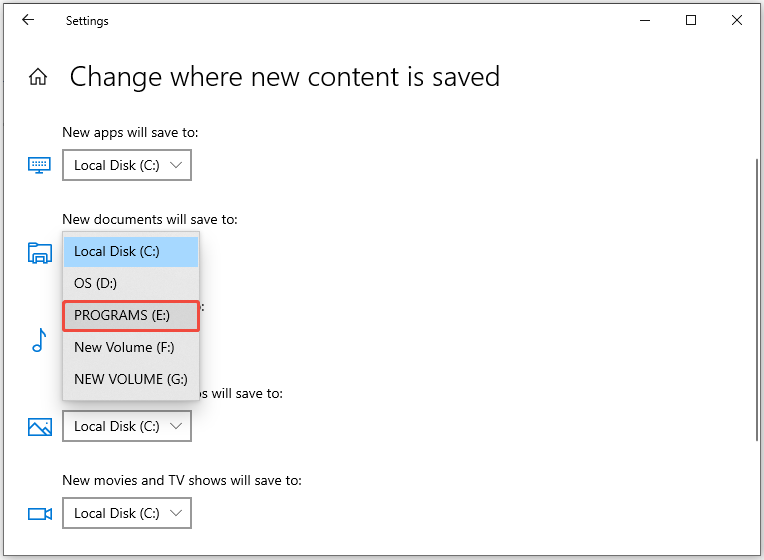This screenshot has width=764, height=560.
Task: Click the documents folder icon
Action: 39,253
